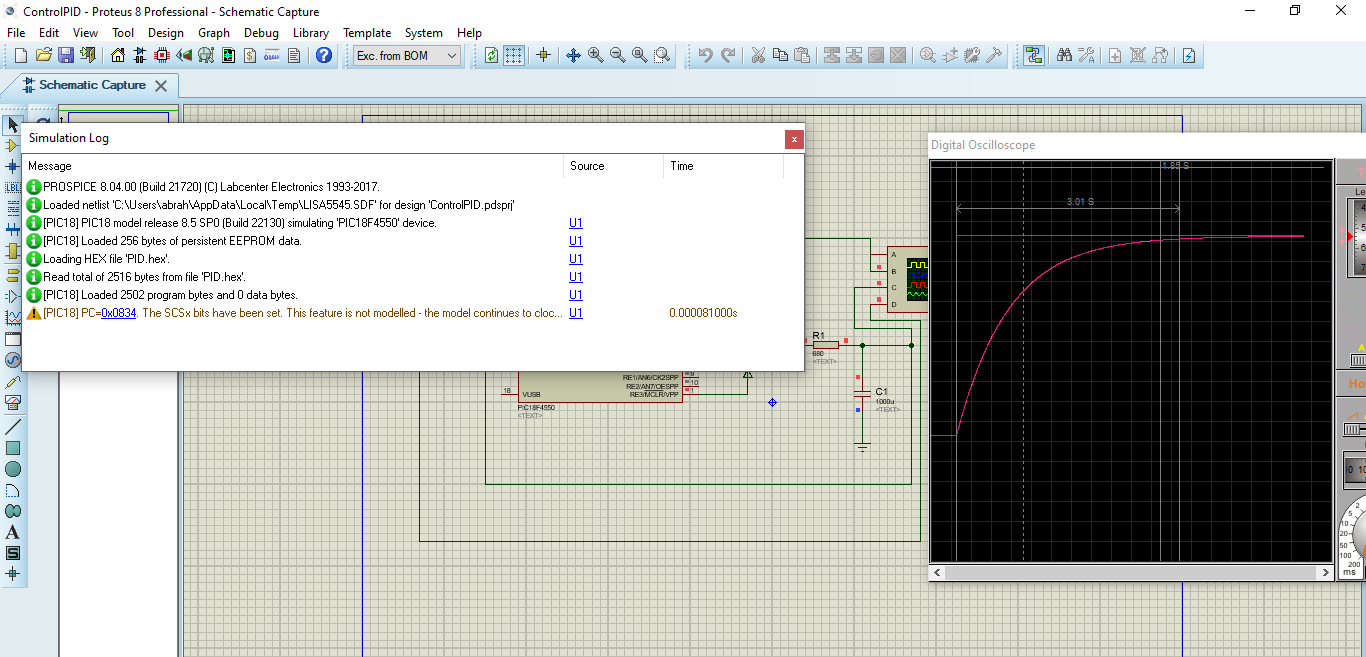Switch to the Schematic Capture tab
The image size is (1366, 657).
92,86
